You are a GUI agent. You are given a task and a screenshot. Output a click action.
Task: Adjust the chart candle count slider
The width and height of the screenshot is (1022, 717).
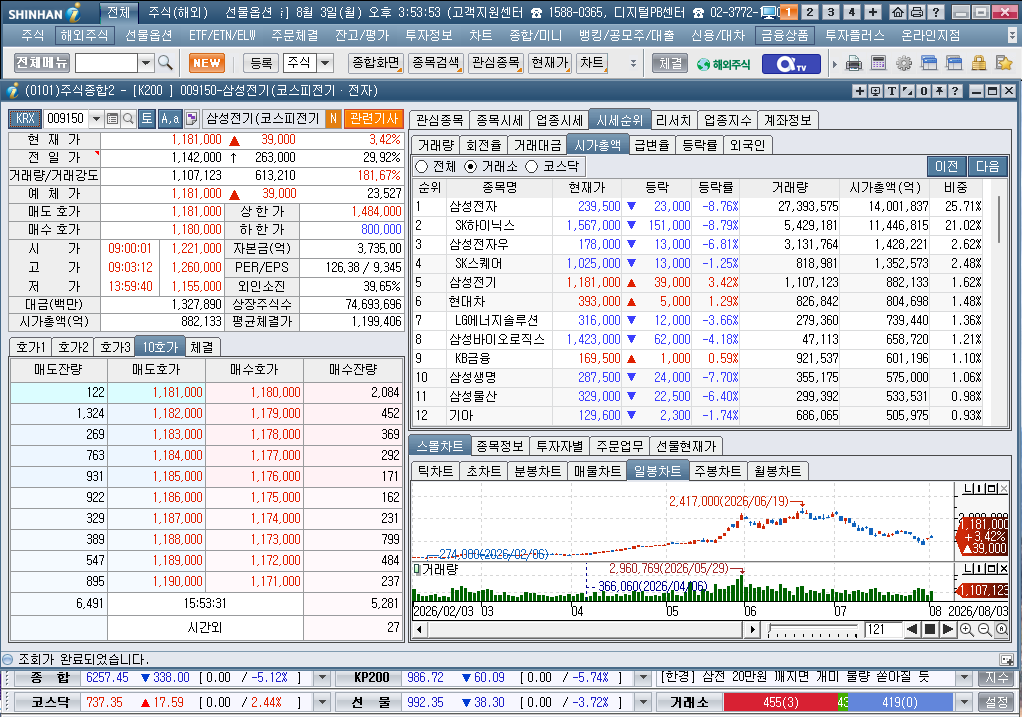813,630
